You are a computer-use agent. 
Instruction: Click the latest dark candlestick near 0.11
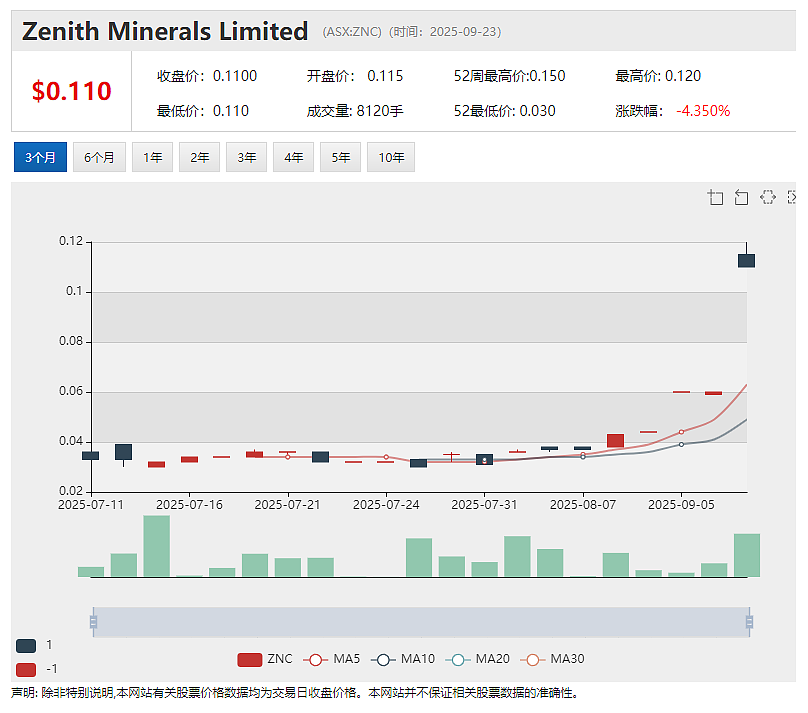747,261
